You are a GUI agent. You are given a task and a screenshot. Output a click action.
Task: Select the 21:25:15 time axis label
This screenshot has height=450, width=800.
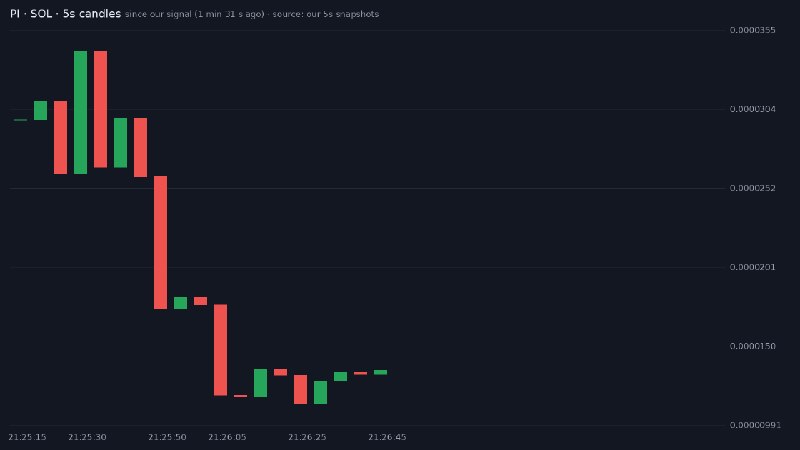[x=27, y=437]
